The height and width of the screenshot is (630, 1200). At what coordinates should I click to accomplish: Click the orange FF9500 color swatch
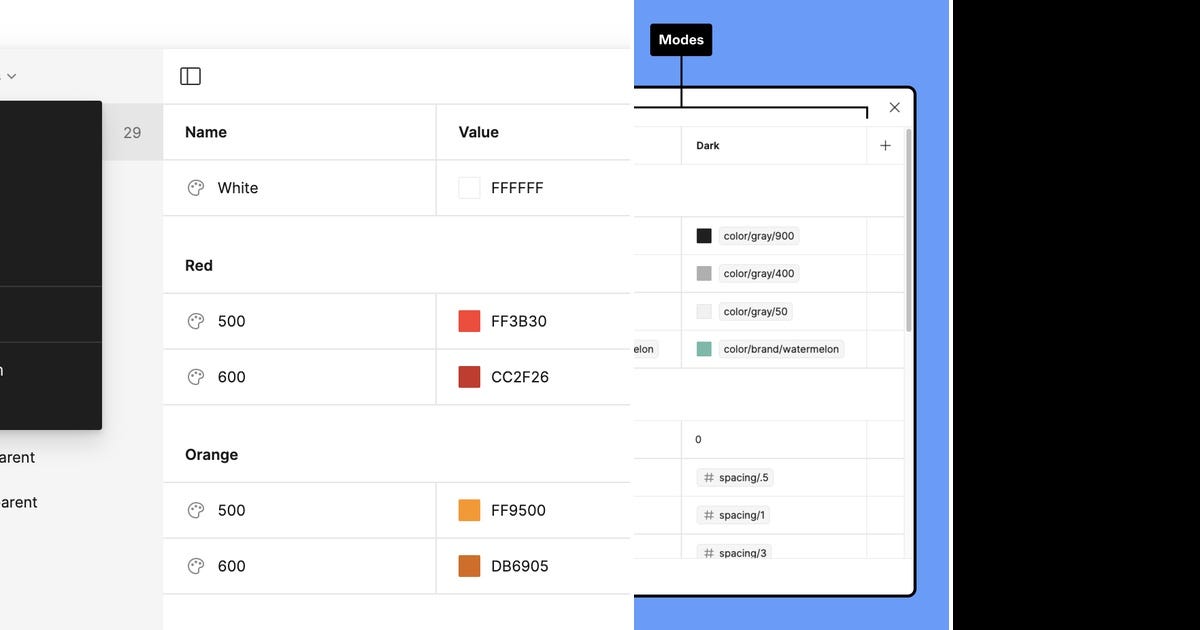[468, 510]
